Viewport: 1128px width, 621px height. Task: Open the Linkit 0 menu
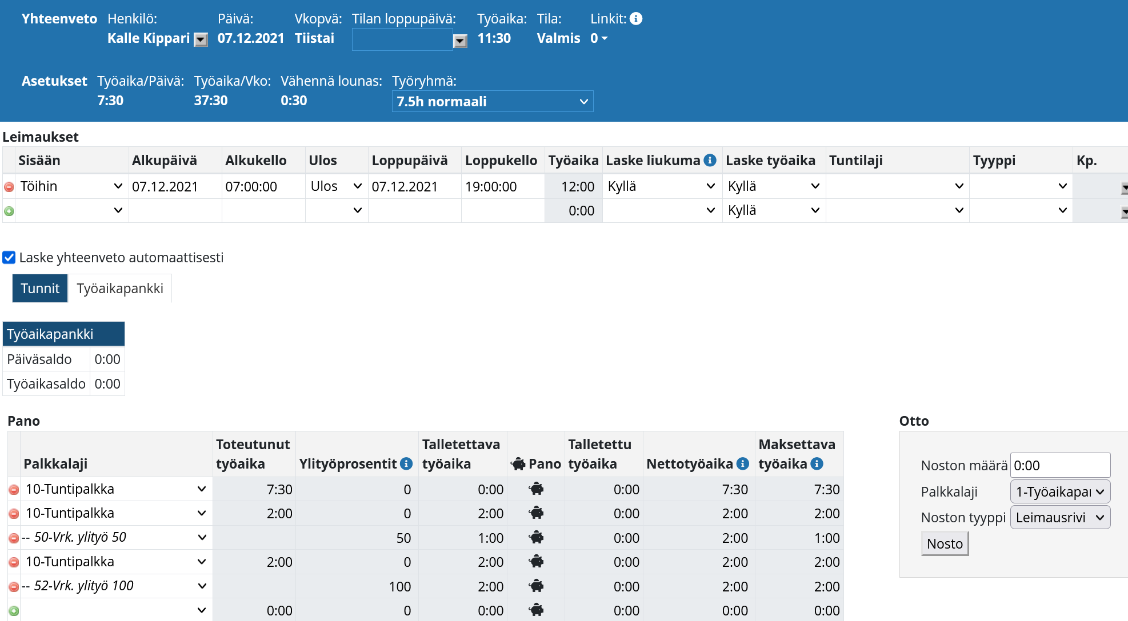point(599,39)
